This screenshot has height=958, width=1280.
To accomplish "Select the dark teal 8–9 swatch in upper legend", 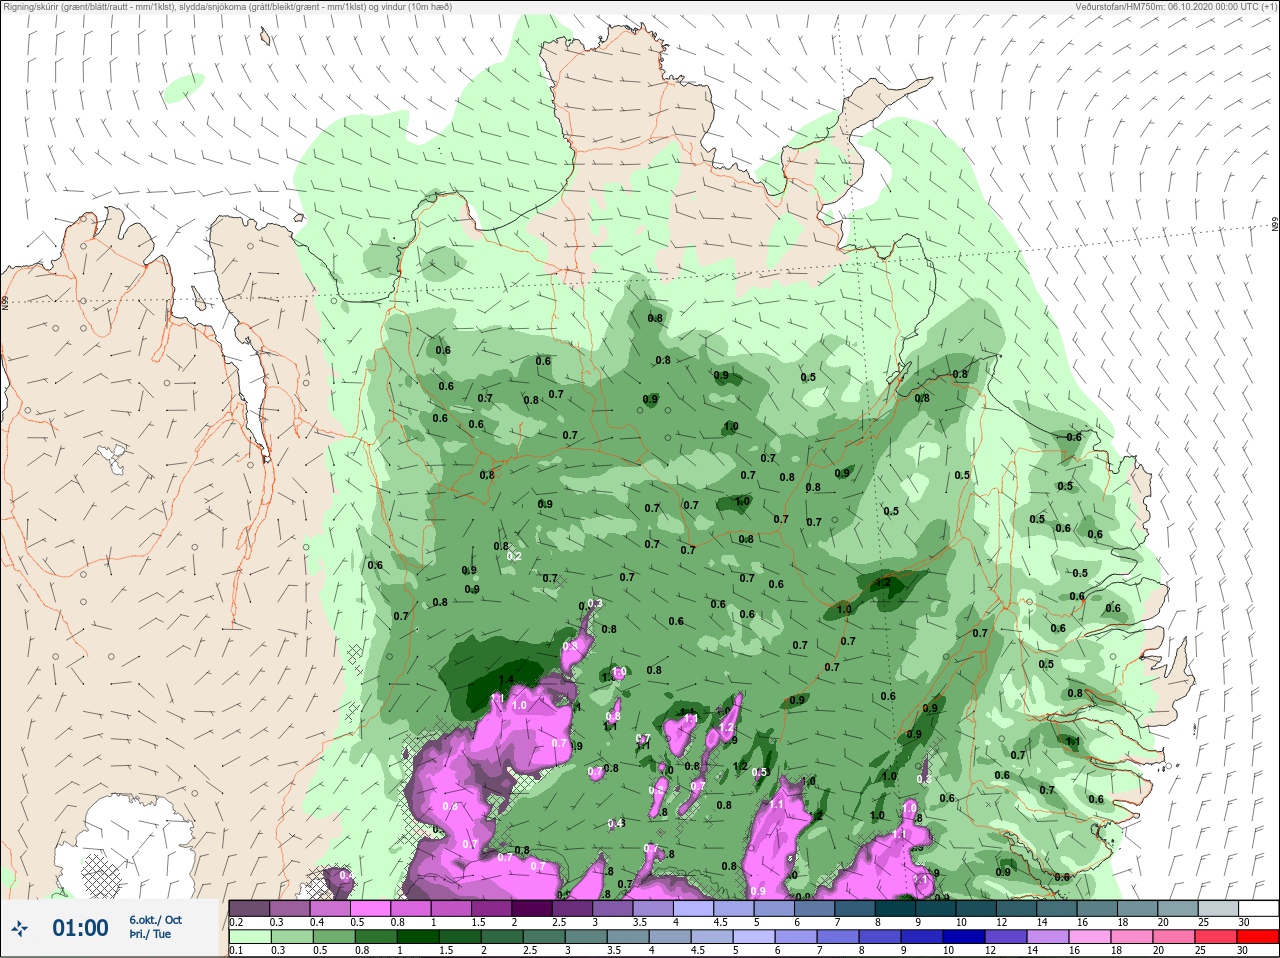I will pos(895,908).
